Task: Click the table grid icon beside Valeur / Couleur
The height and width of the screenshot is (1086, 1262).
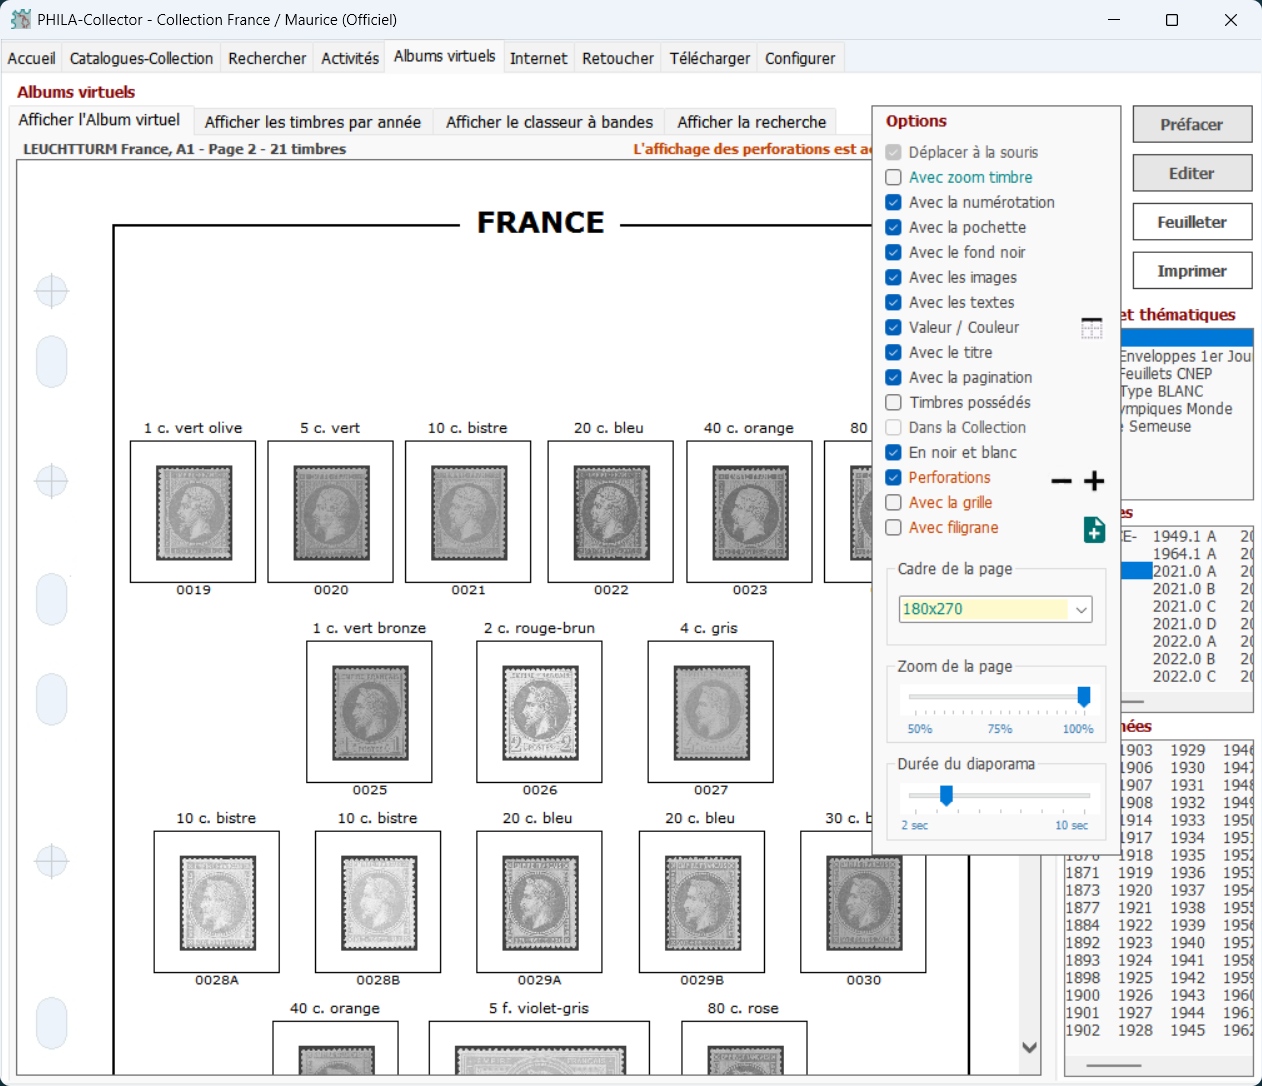Action: click(1092, 328)
